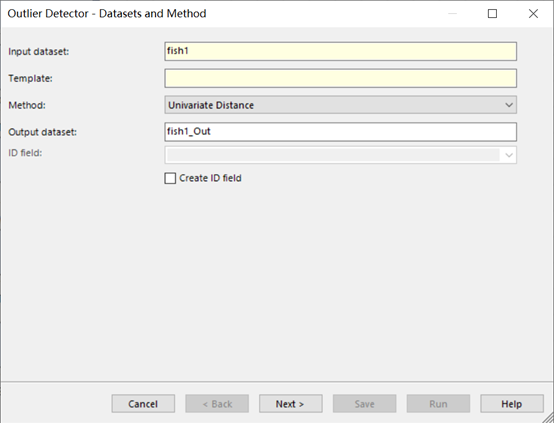Start the detector with Run button

pyautogui.click(x=438, y=404)
